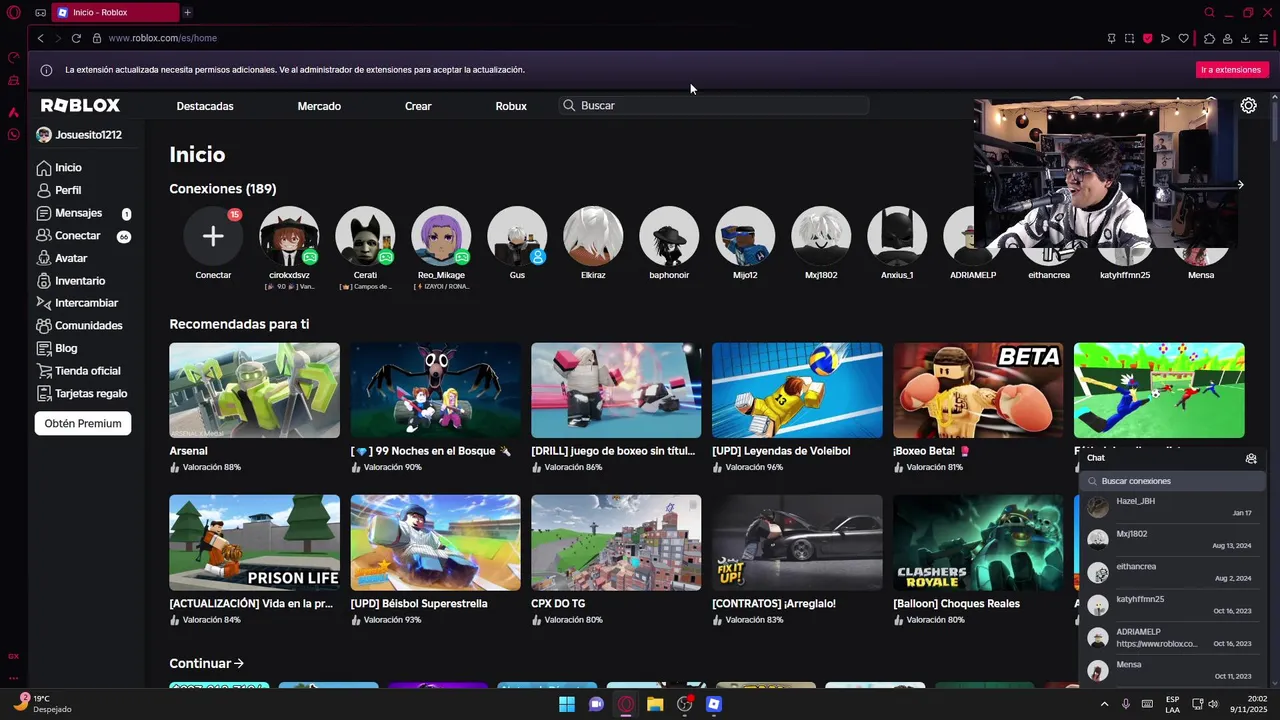The width and height of the screenshot is (1280, 720).
Task: Open Roblox app from taskbar
Action: [x=713, y=704]
